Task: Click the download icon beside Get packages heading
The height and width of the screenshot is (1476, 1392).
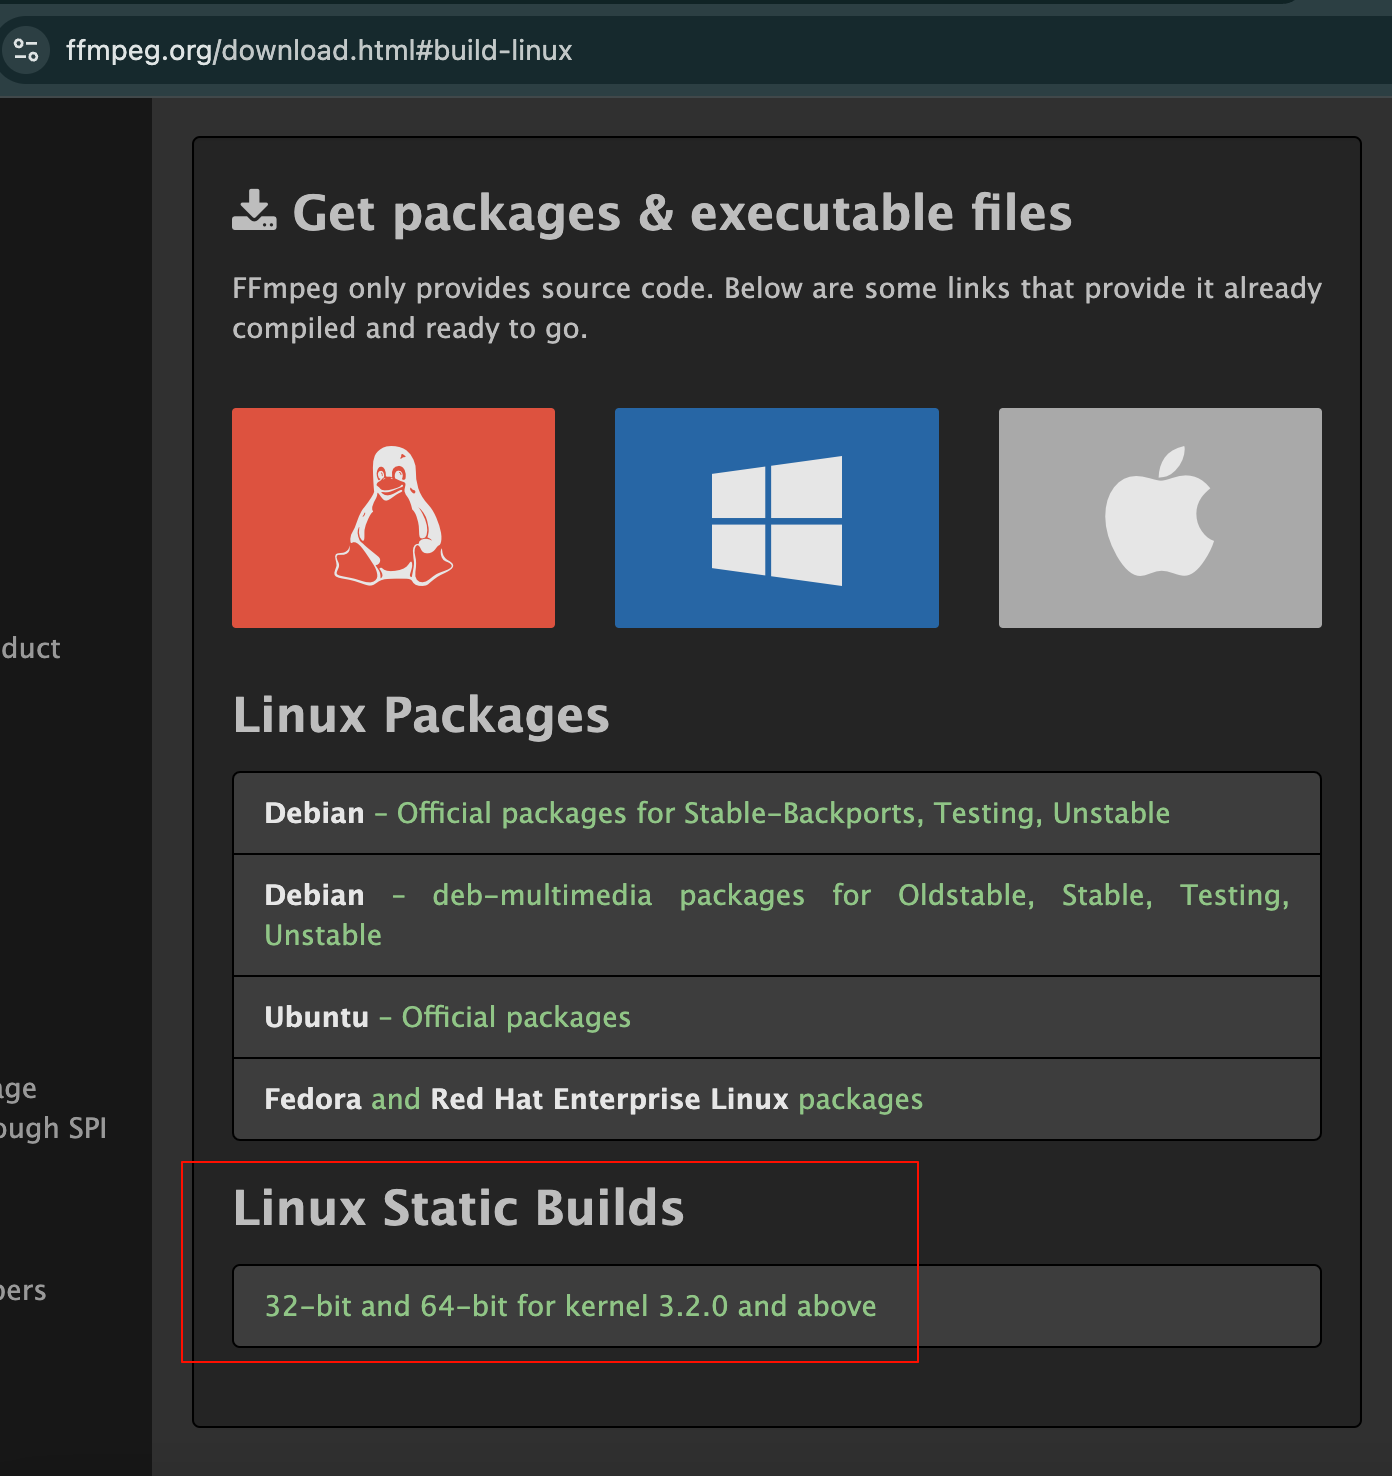Action: (x=254, y=212)
